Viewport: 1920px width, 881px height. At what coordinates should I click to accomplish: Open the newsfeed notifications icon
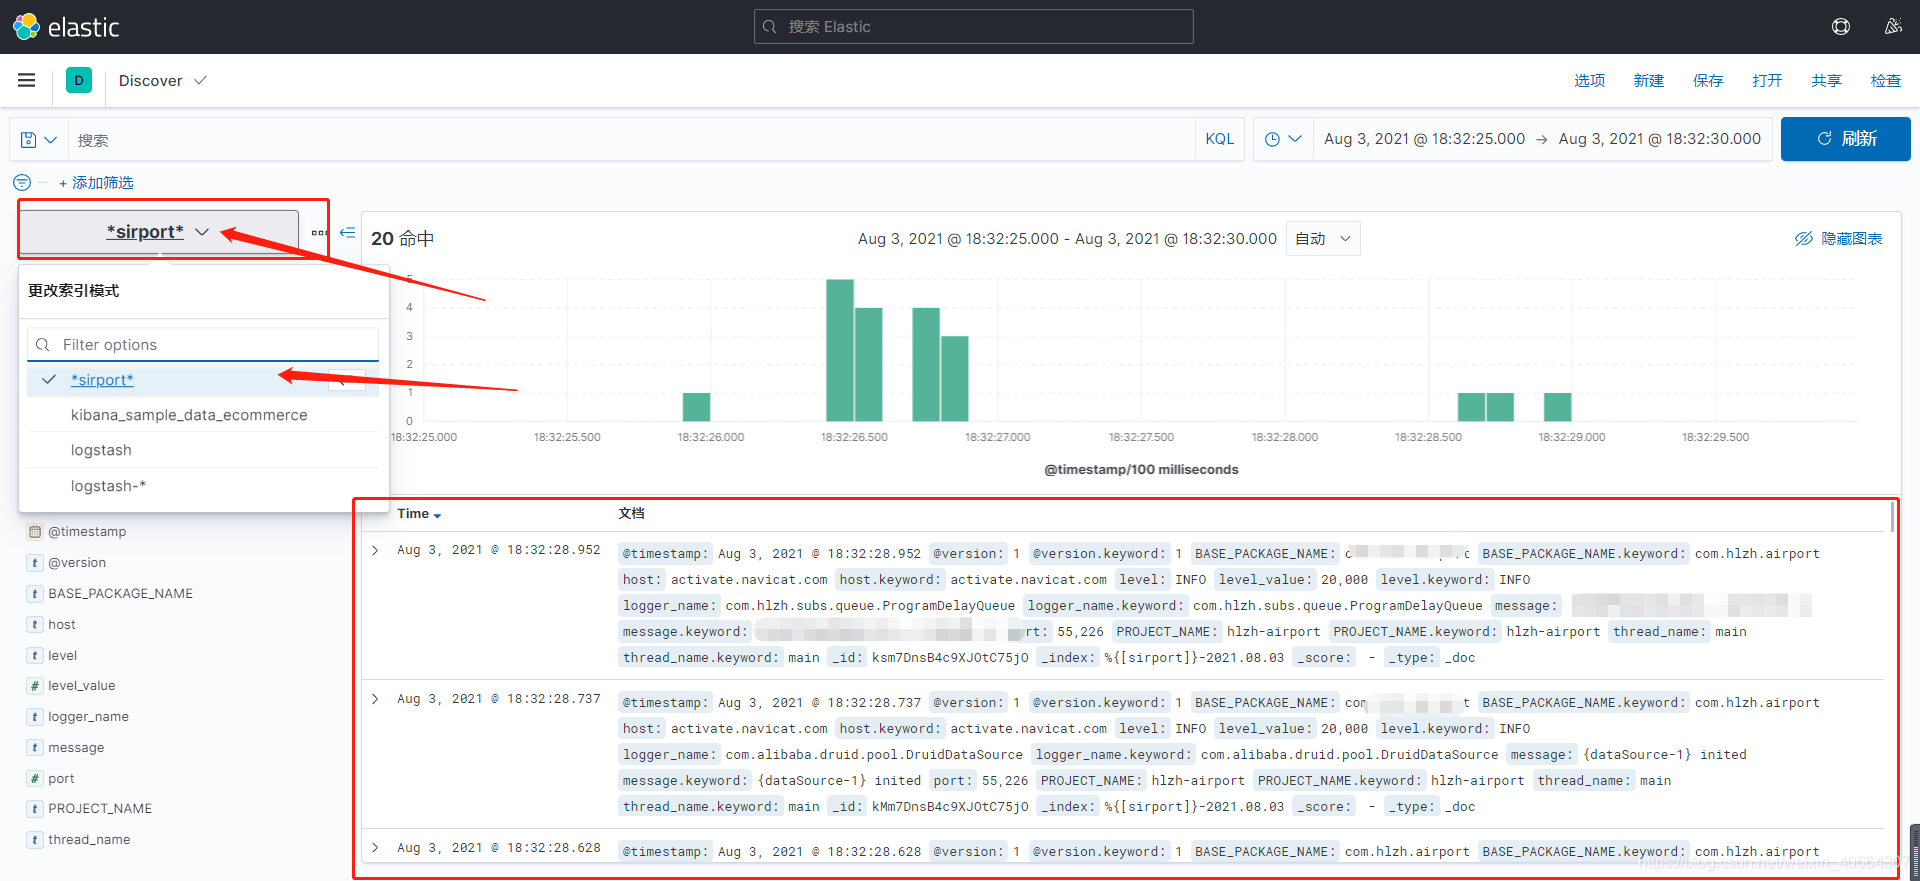(x=1893, y=27)
